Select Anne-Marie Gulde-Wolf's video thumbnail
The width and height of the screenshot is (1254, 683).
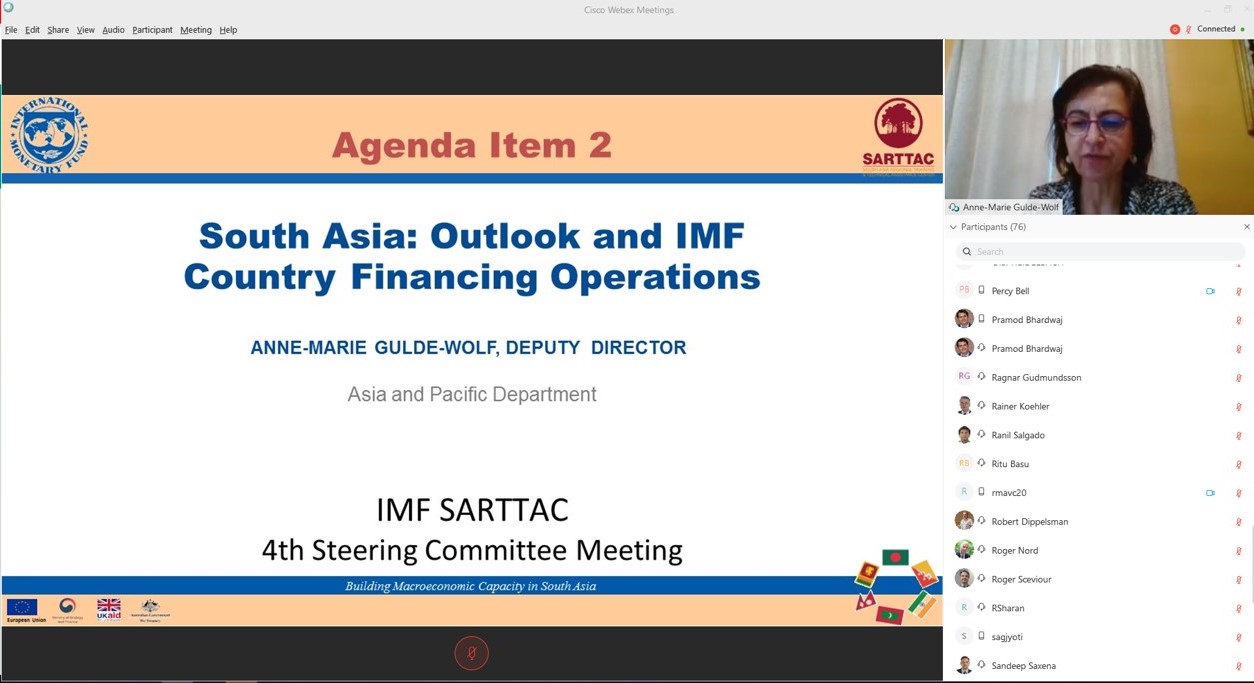click(1099, 127)
